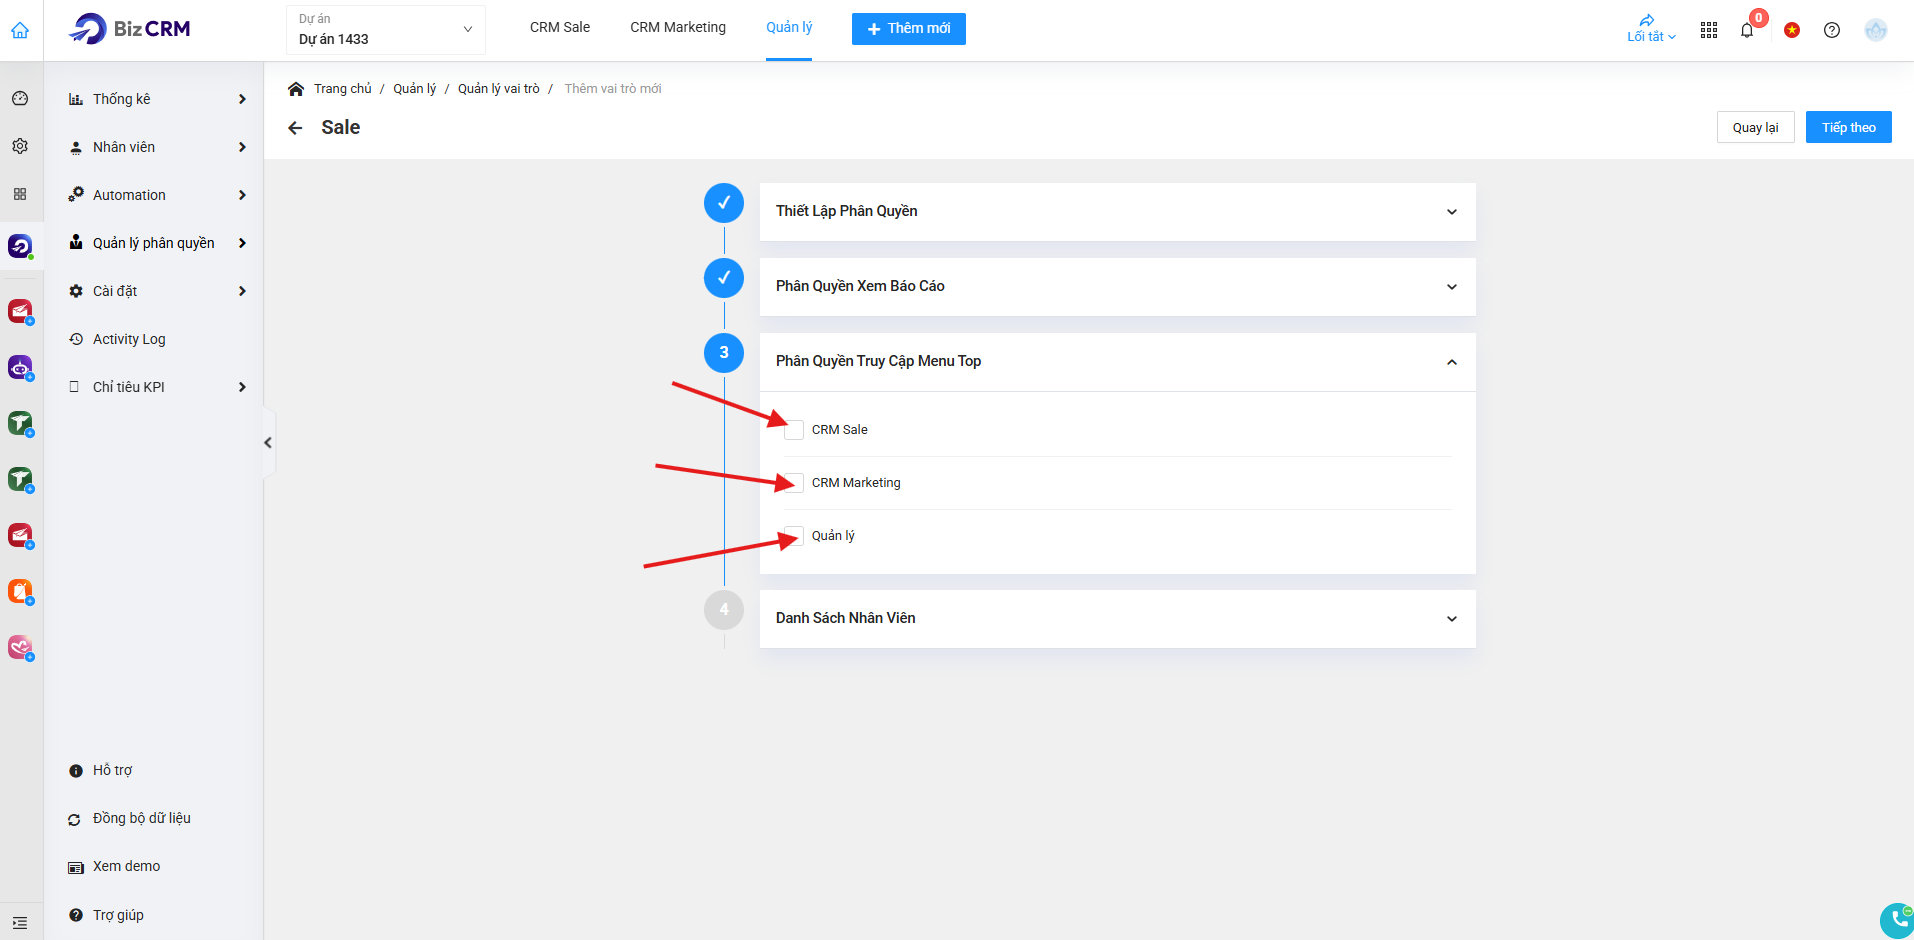1914x940 pixels.
Task: Expand Automation submenu chevron
Action: [x=242, y=195]
